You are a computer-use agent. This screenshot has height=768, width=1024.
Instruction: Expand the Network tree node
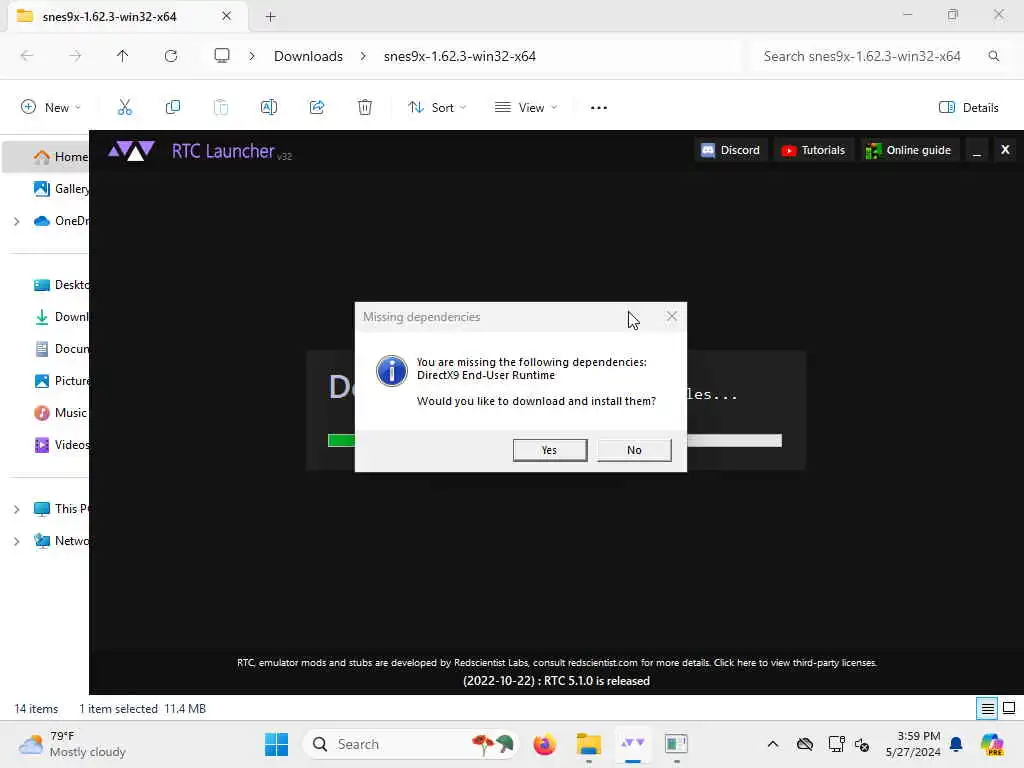(x=16, y=541)
